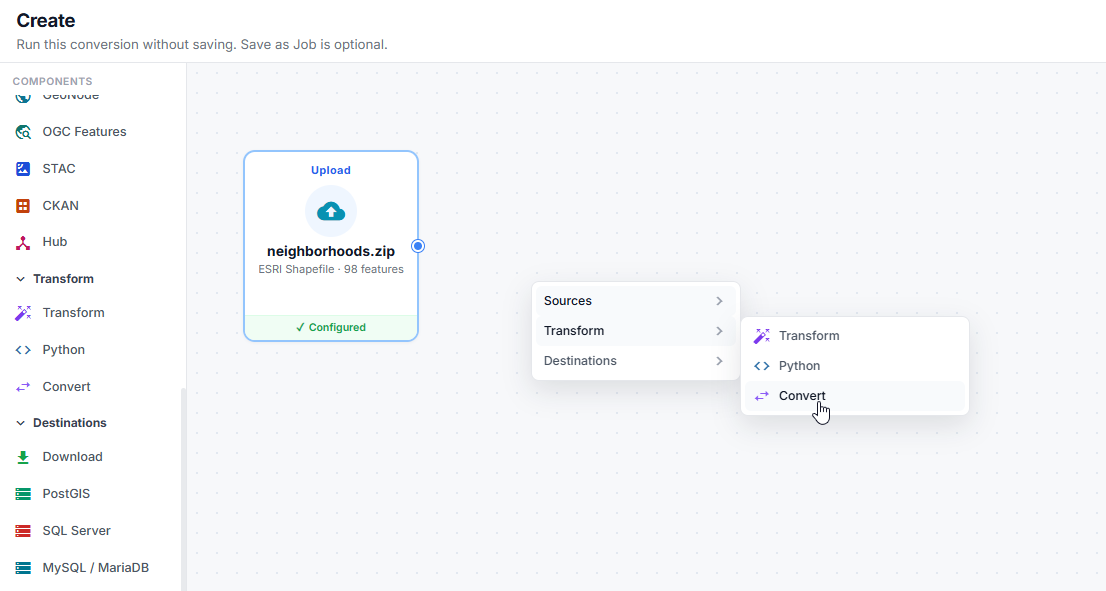Click the Create page heading
Screen dimensions: 1106x591
click(x=46, y=20)
